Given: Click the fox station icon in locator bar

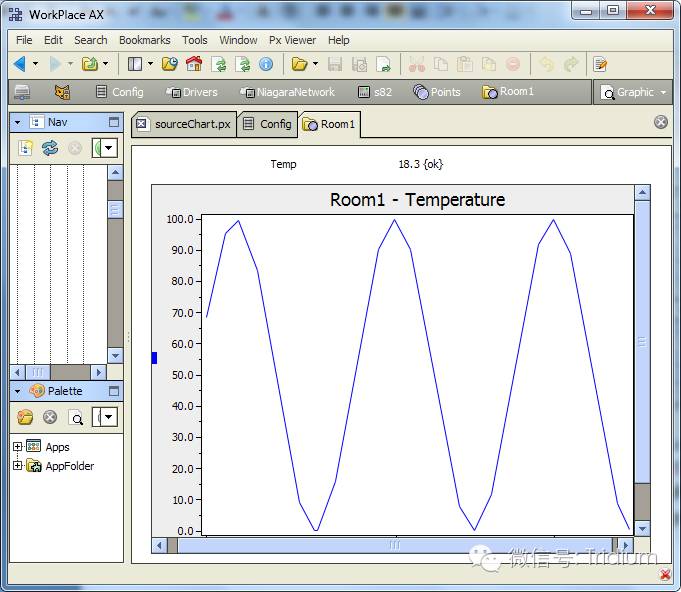Looking at the screenshot, I should [62, 92].
